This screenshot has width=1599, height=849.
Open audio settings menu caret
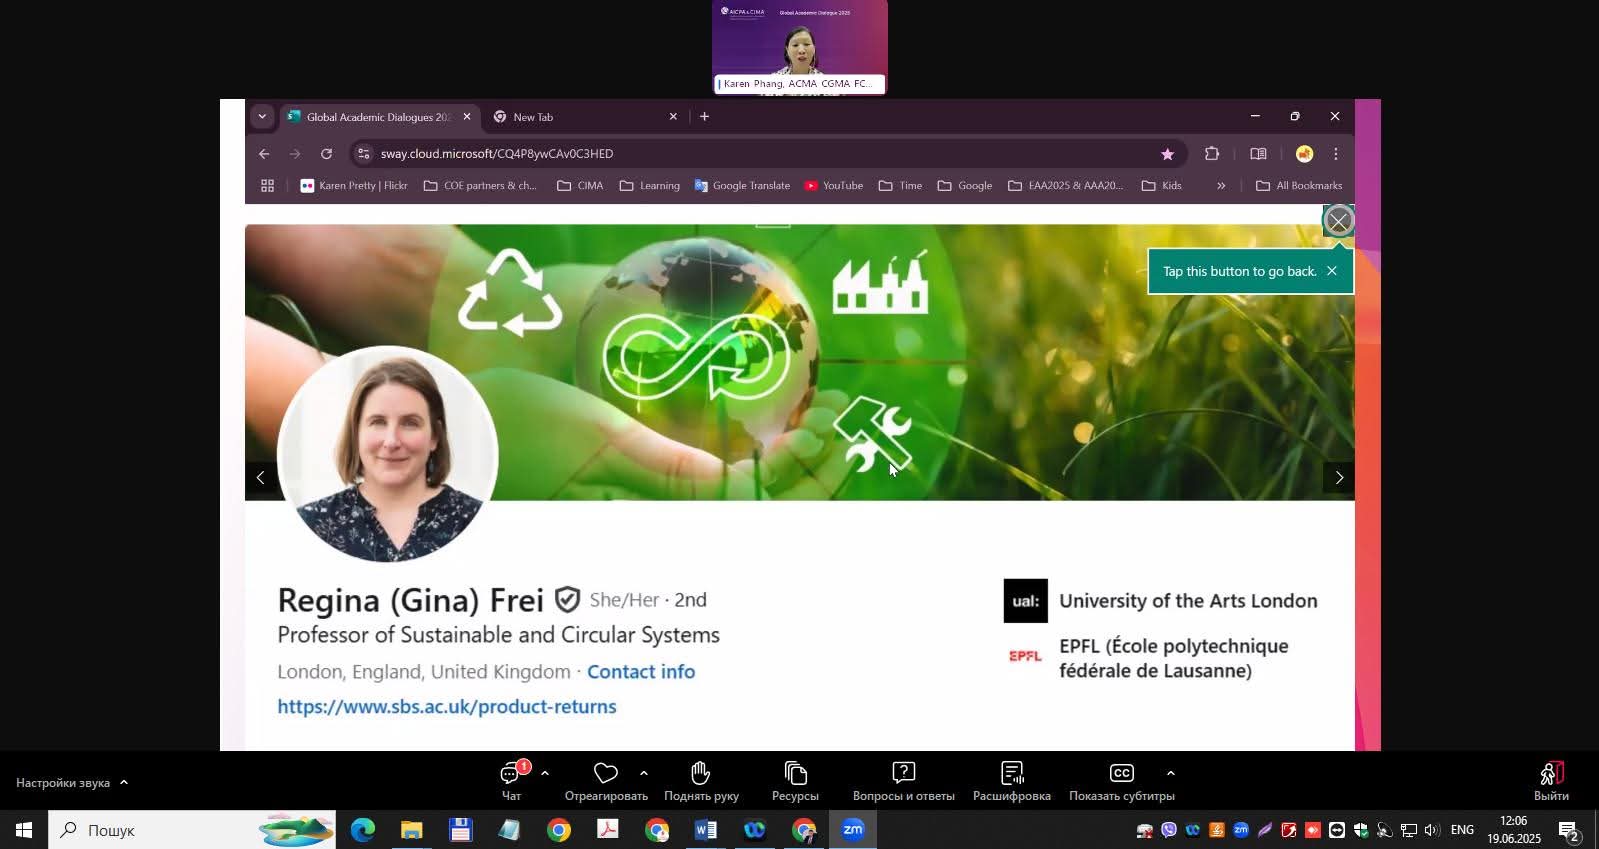[124, 783]
